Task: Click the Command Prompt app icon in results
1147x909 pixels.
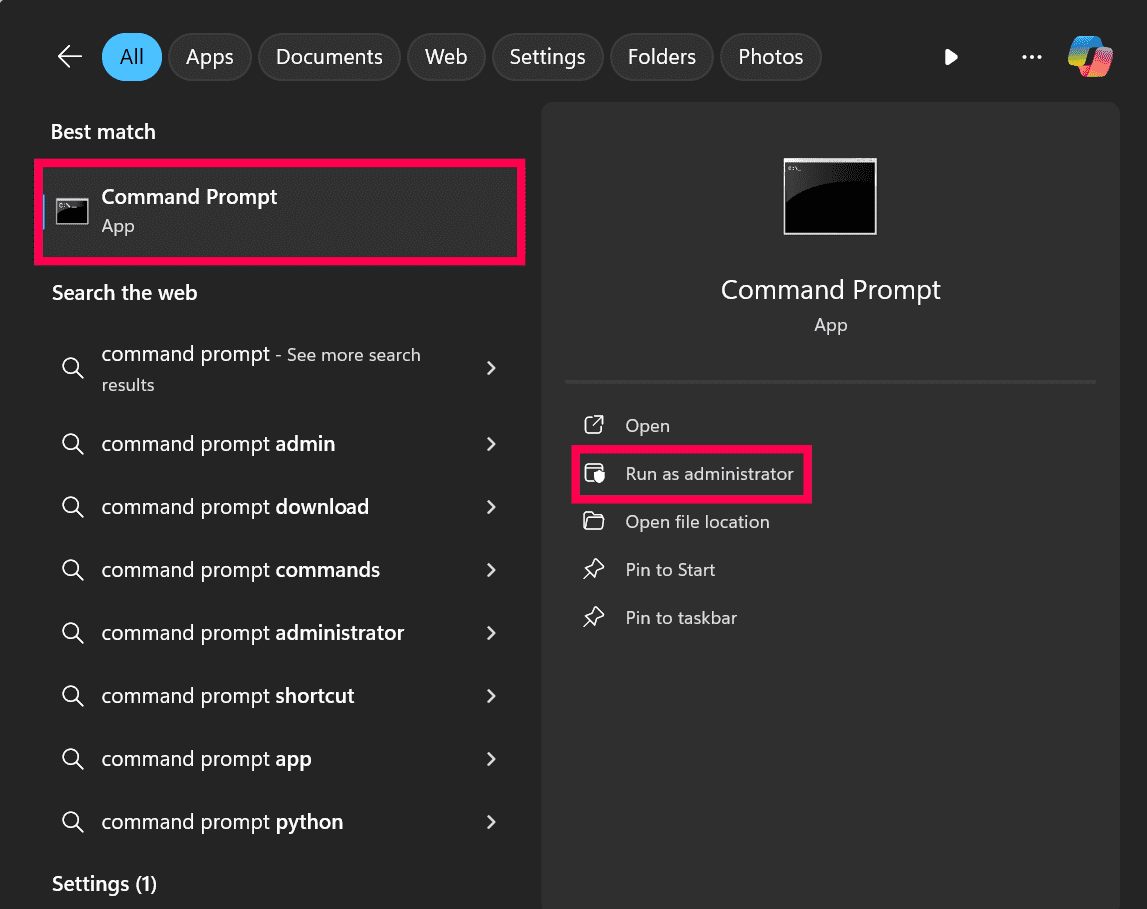Action: tap(72, 211)
